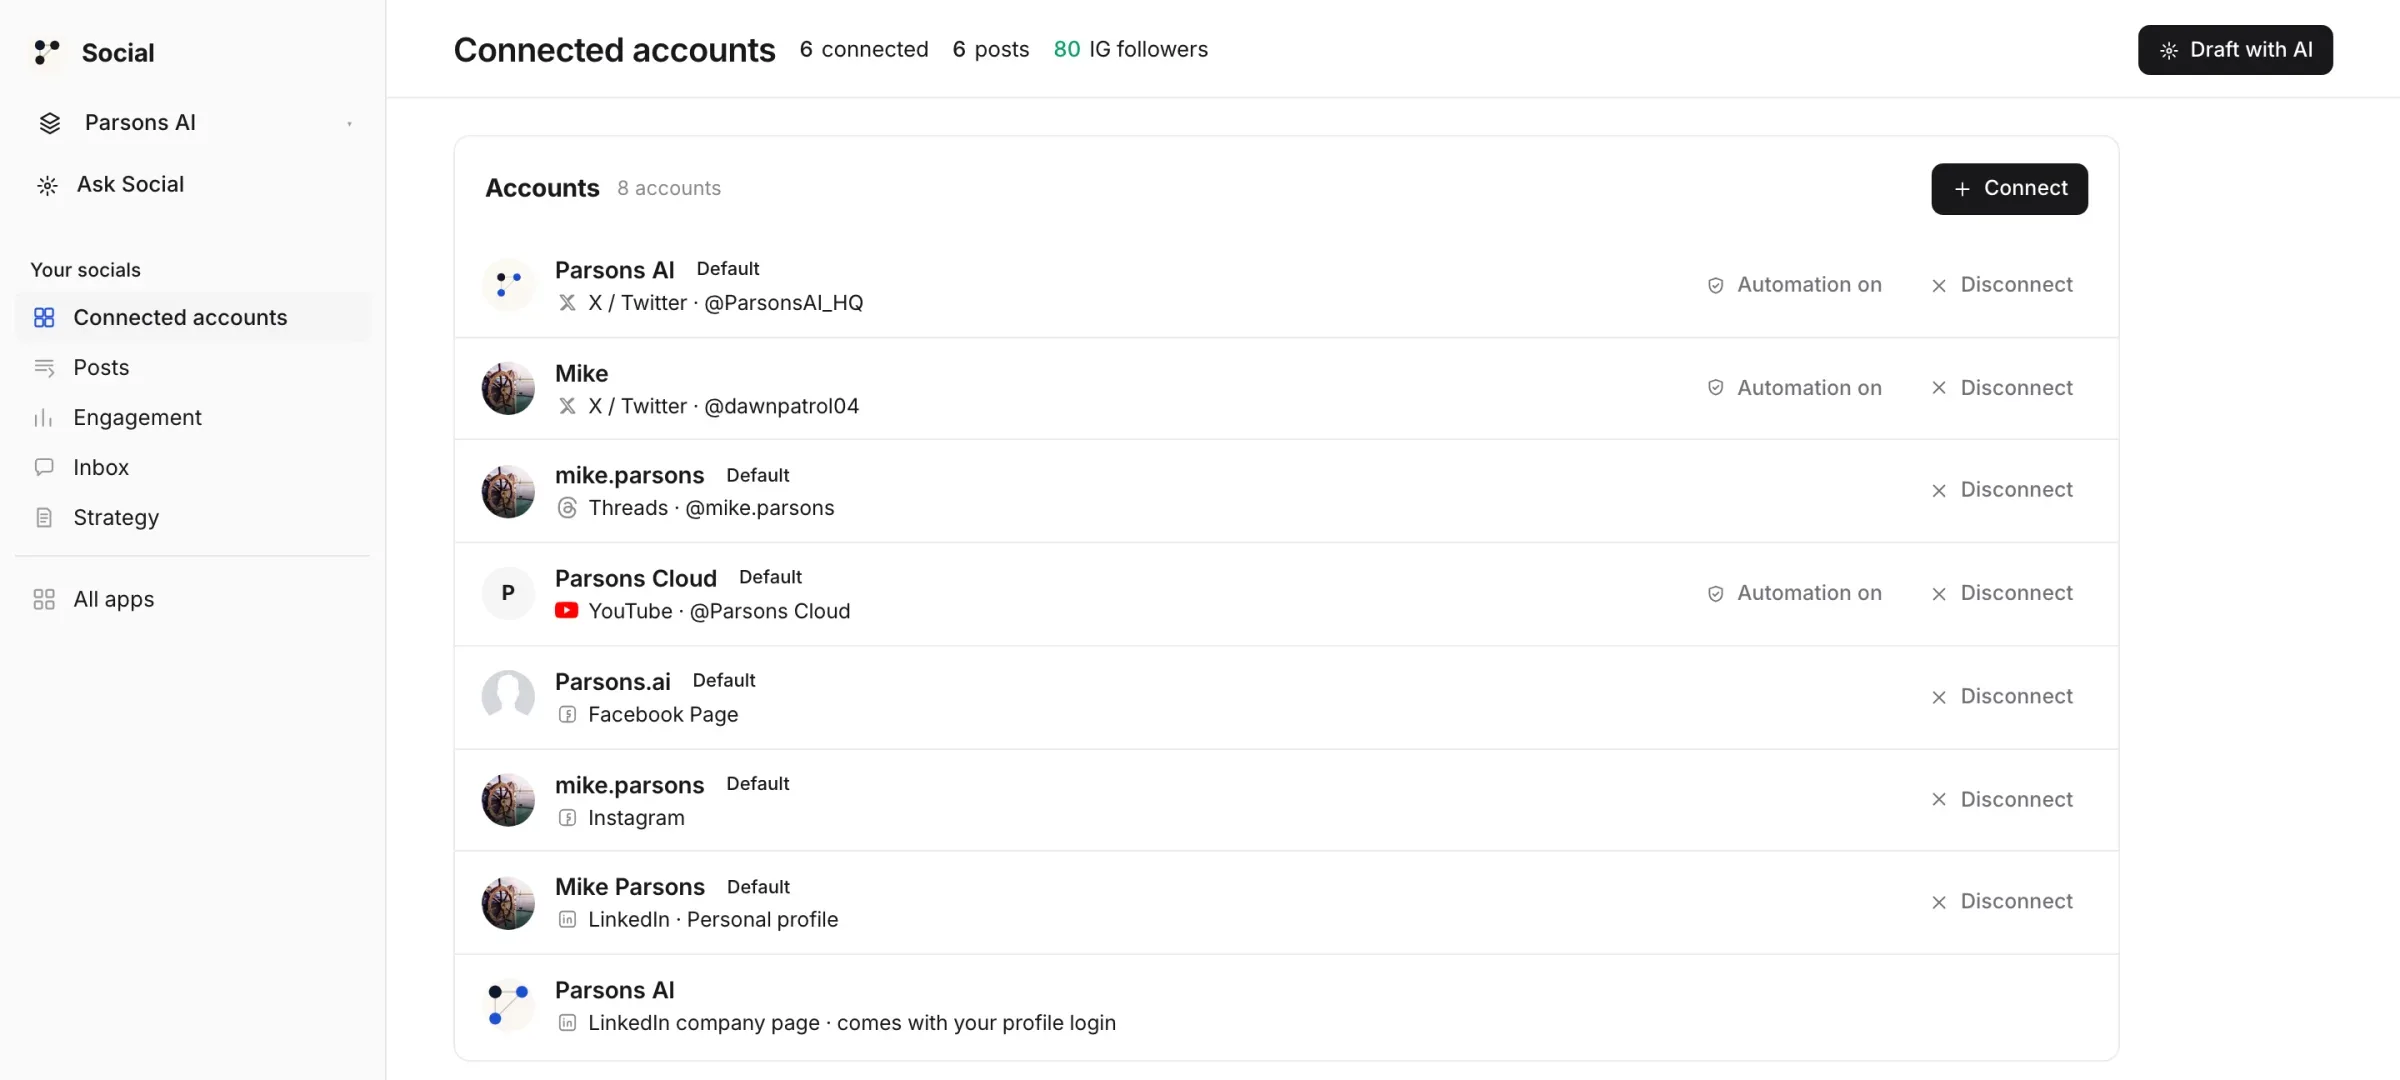Toggle Automation on for Parsons AI Twitter

[1794, 285]
